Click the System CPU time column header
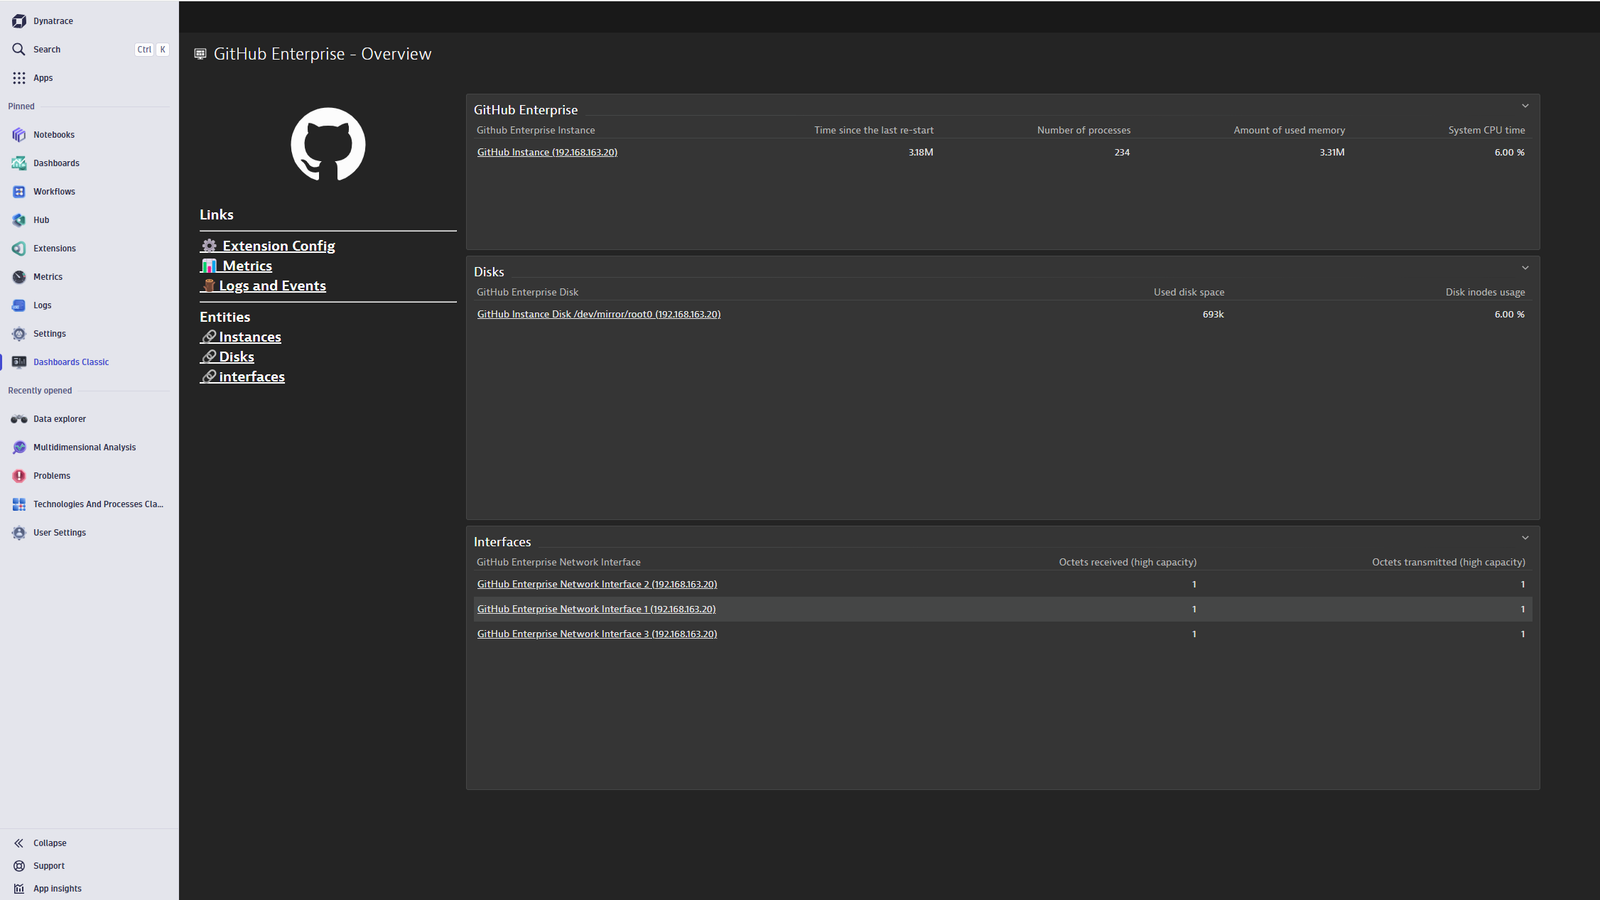The image size is (1600, 900). click(x=1487, y=130)
